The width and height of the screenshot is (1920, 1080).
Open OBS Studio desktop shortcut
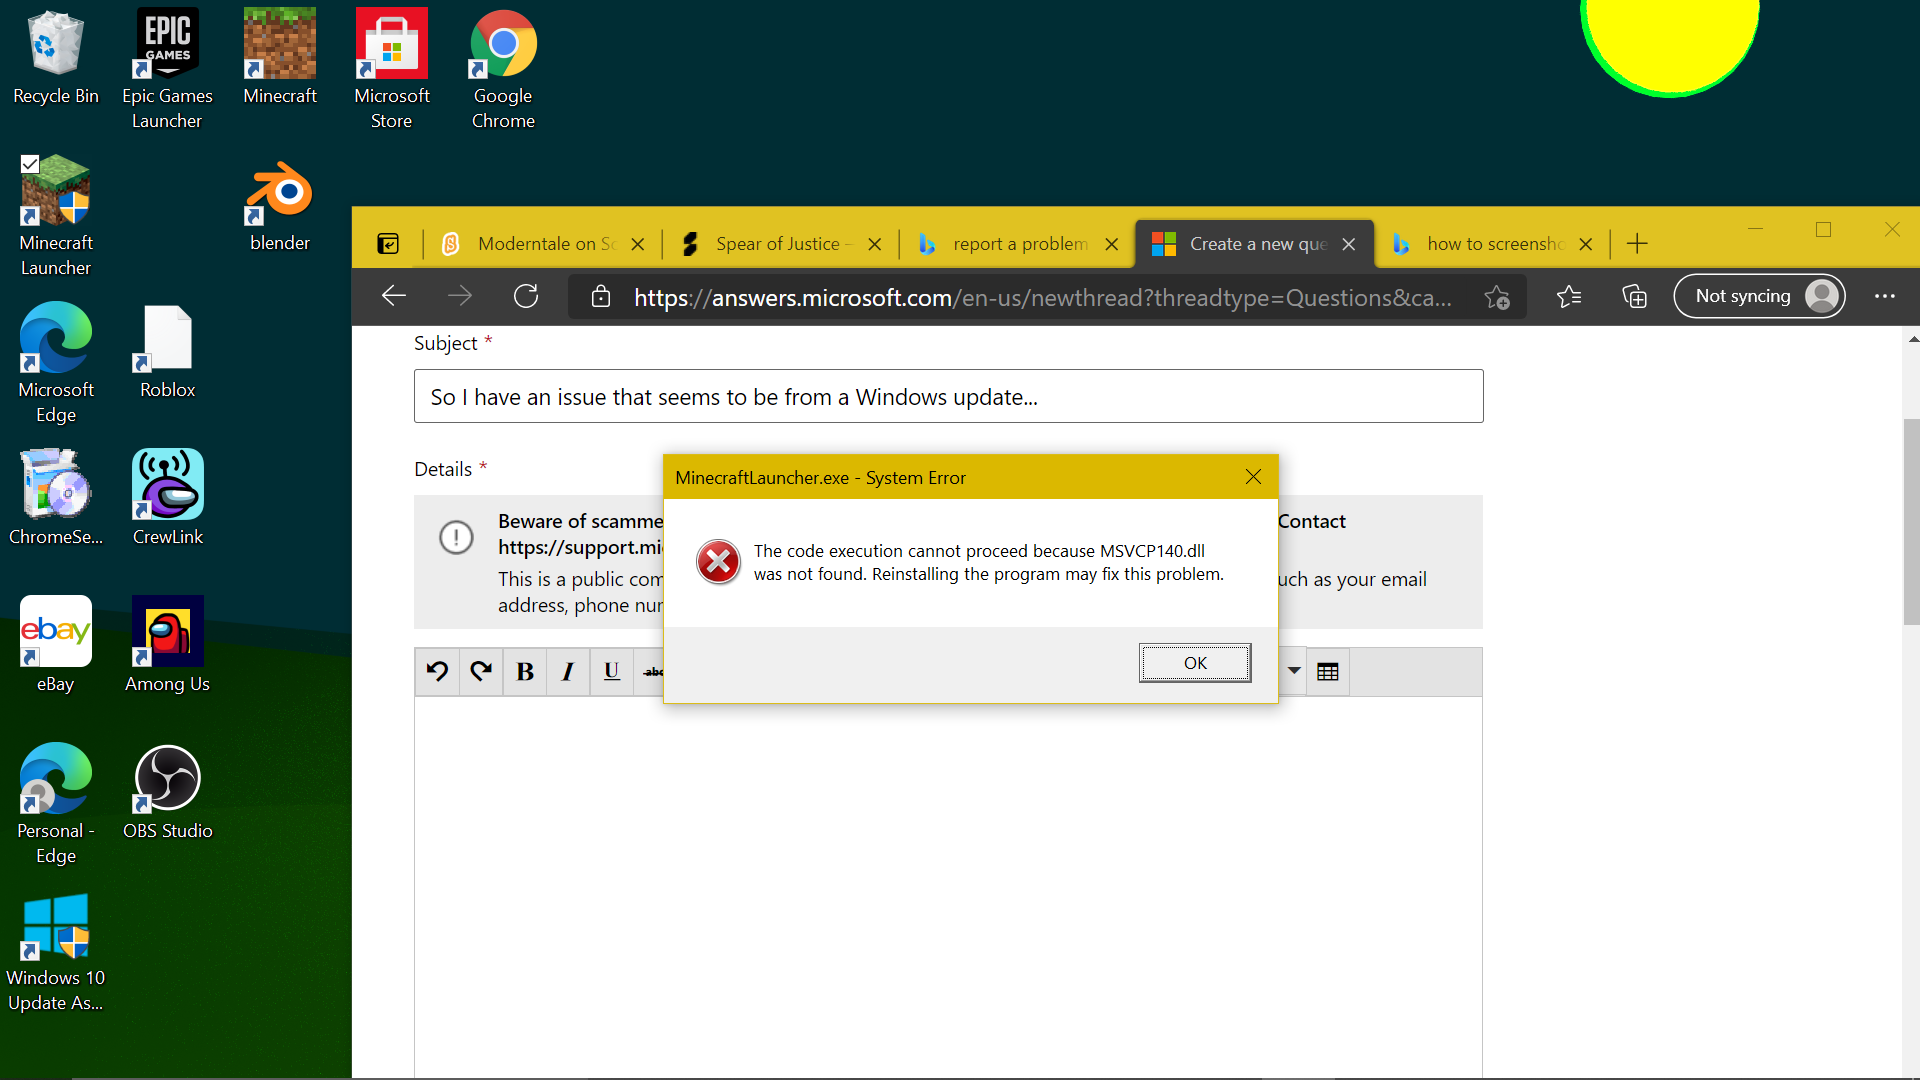pos(167,792)
